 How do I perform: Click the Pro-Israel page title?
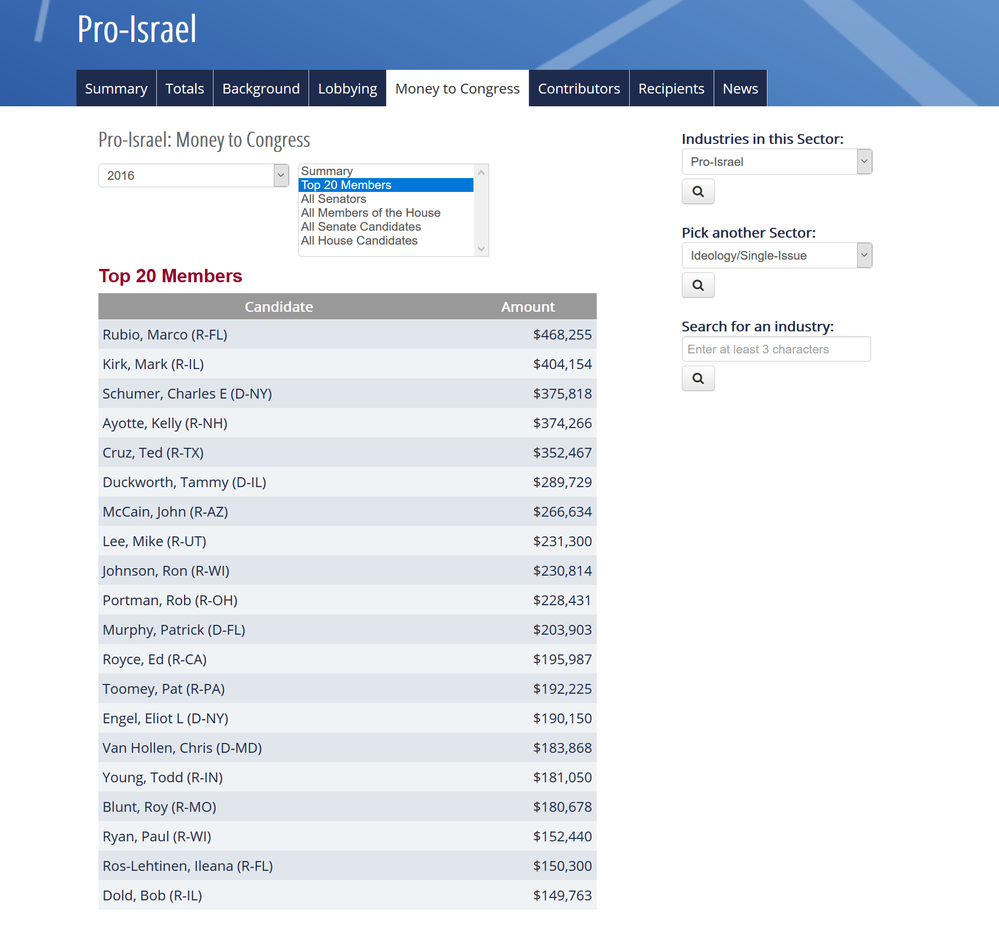pyautogui.click(x=136, y=29)
